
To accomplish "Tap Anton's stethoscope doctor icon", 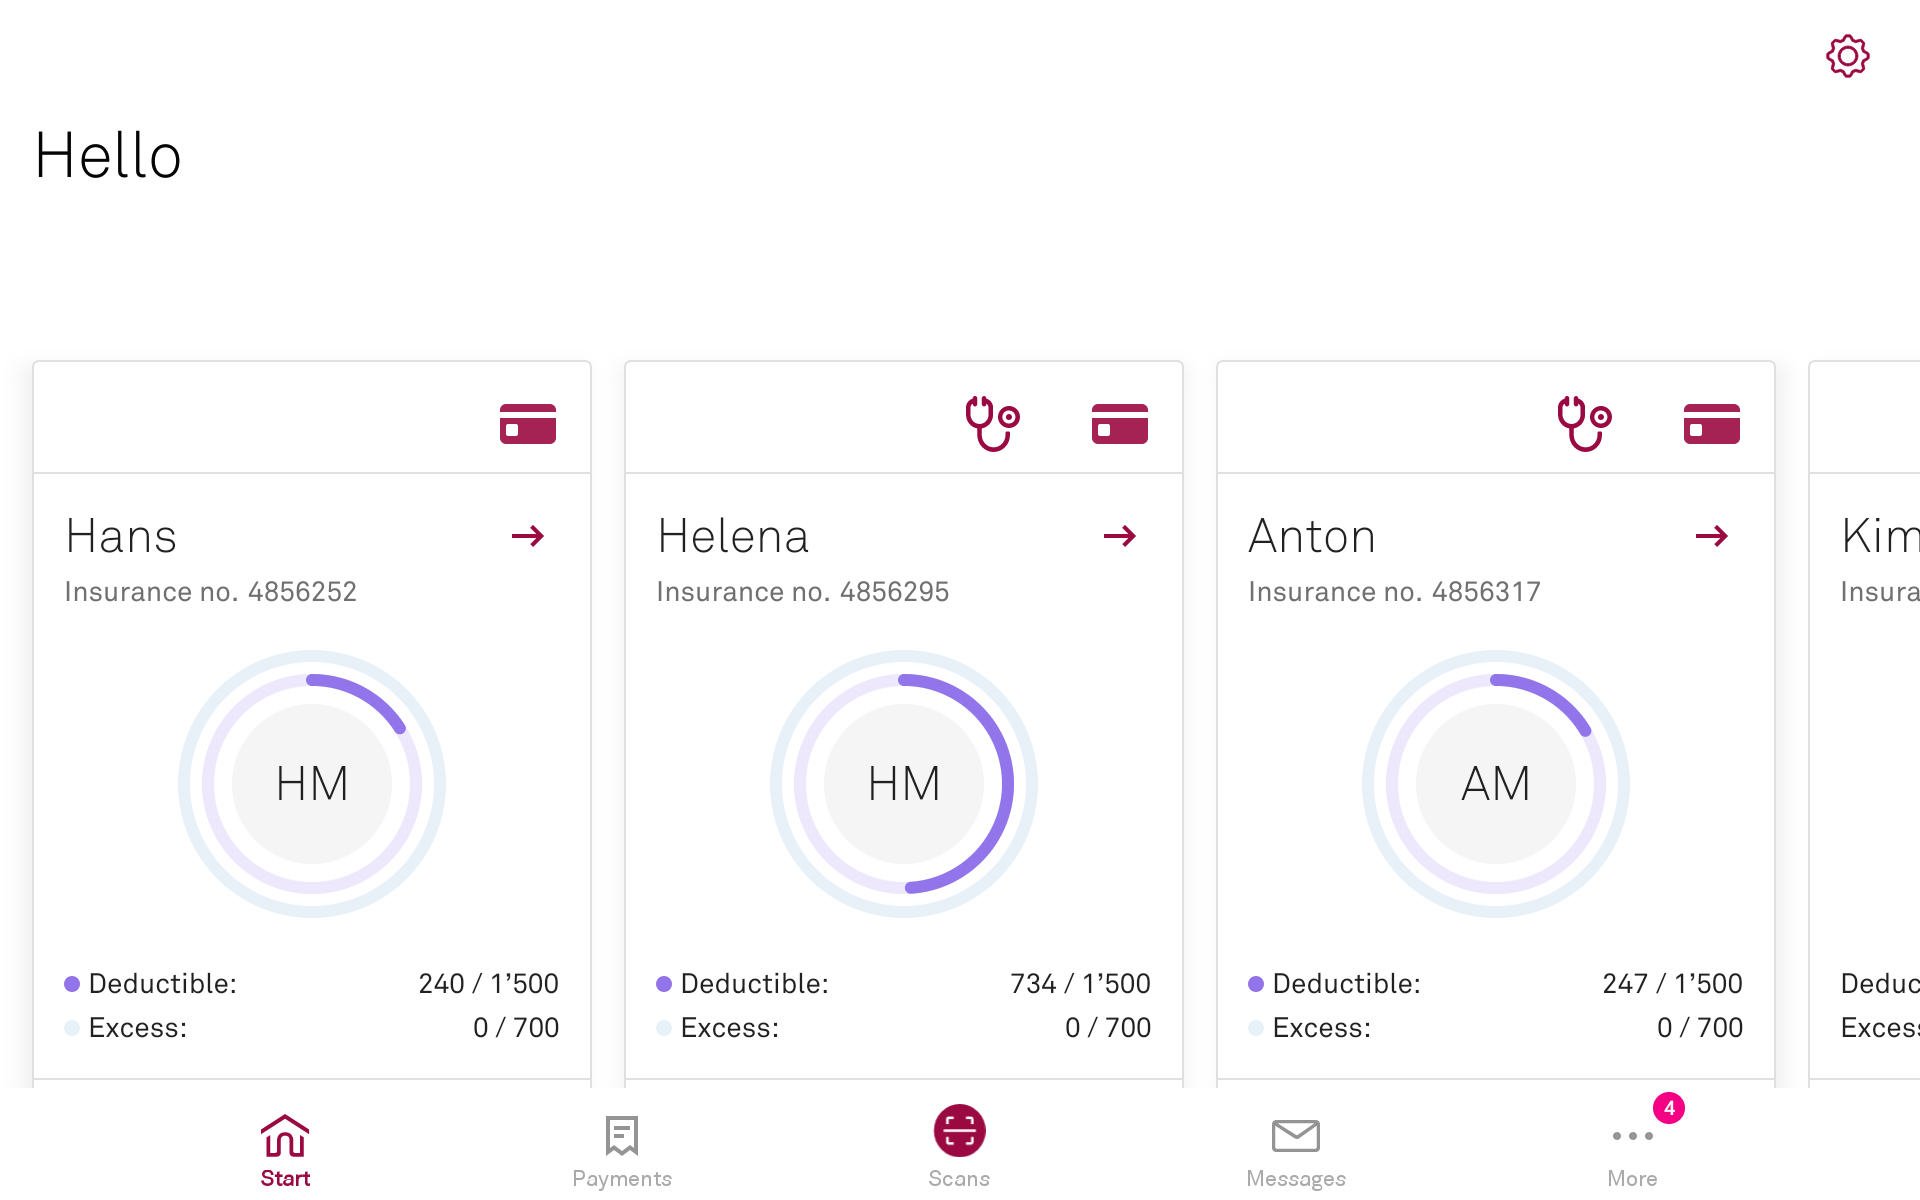I will pos(1583,423).
